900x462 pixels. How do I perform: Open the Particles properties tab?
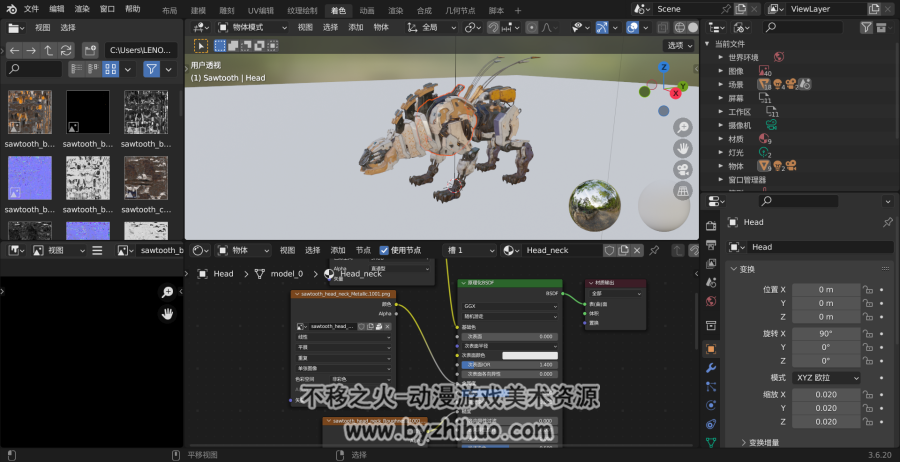pos(711,386)
